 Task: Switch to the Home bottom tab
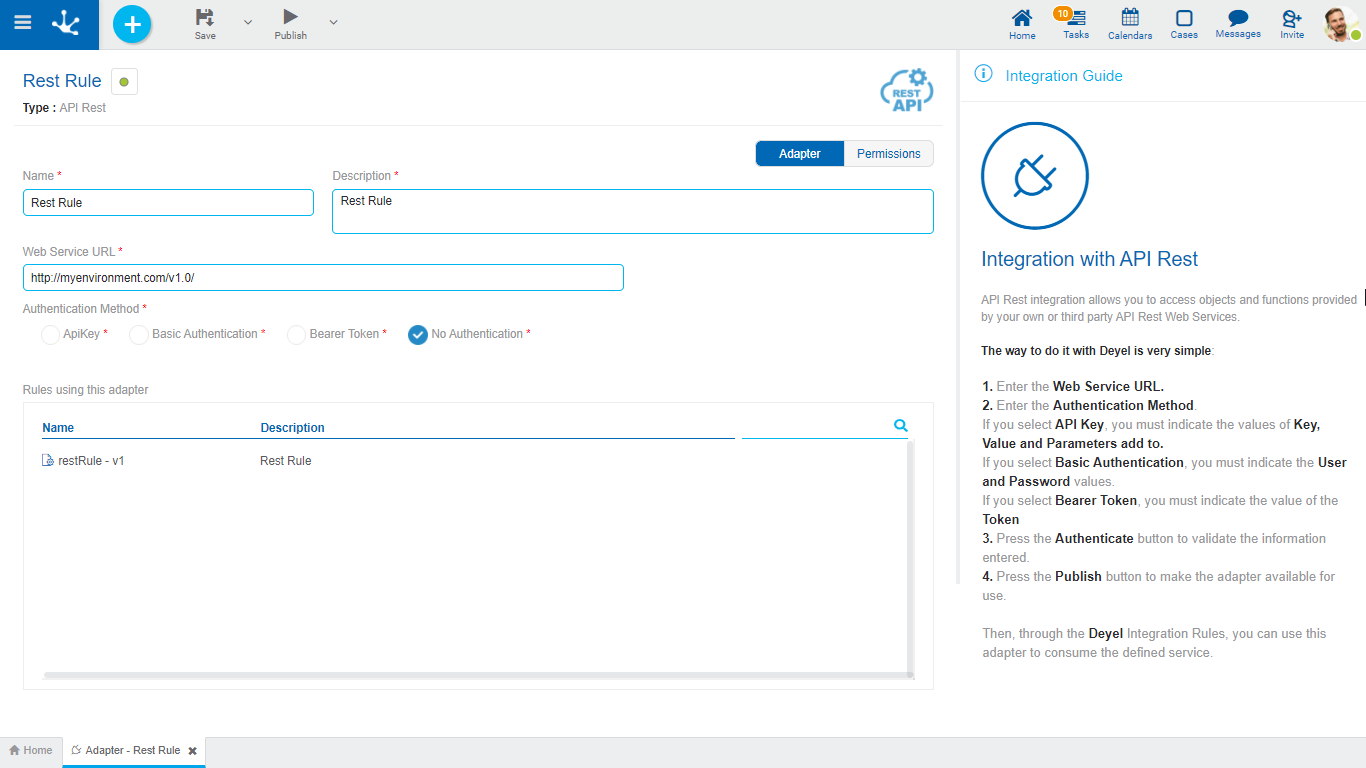31,750
